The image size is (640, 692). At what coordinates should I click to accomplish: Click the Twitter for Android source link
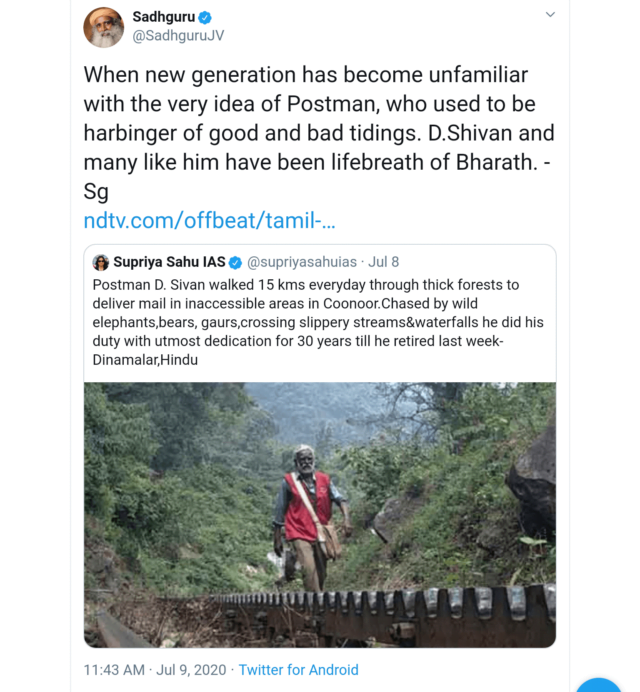coord(298,670)
